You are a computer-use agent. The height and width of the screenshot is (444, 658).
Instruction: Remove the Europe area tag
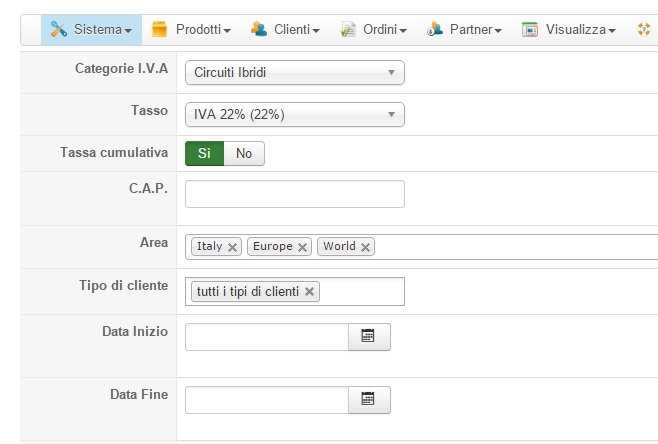302,247
